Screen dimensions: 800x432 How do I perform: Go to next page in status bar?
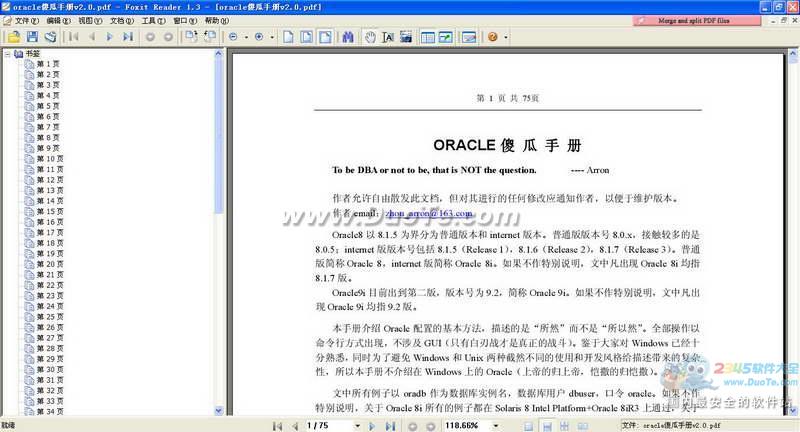pyautogui.click(x=372, y=426)
